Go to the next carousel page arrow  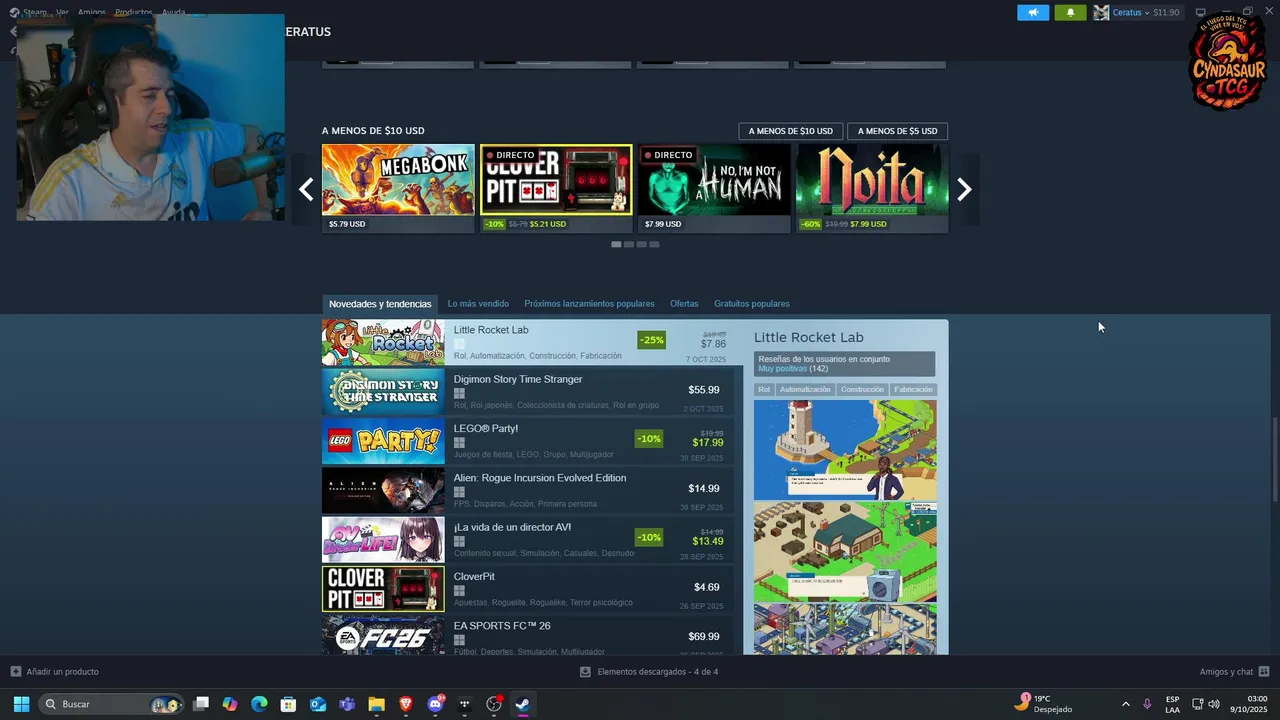point(964,189)
